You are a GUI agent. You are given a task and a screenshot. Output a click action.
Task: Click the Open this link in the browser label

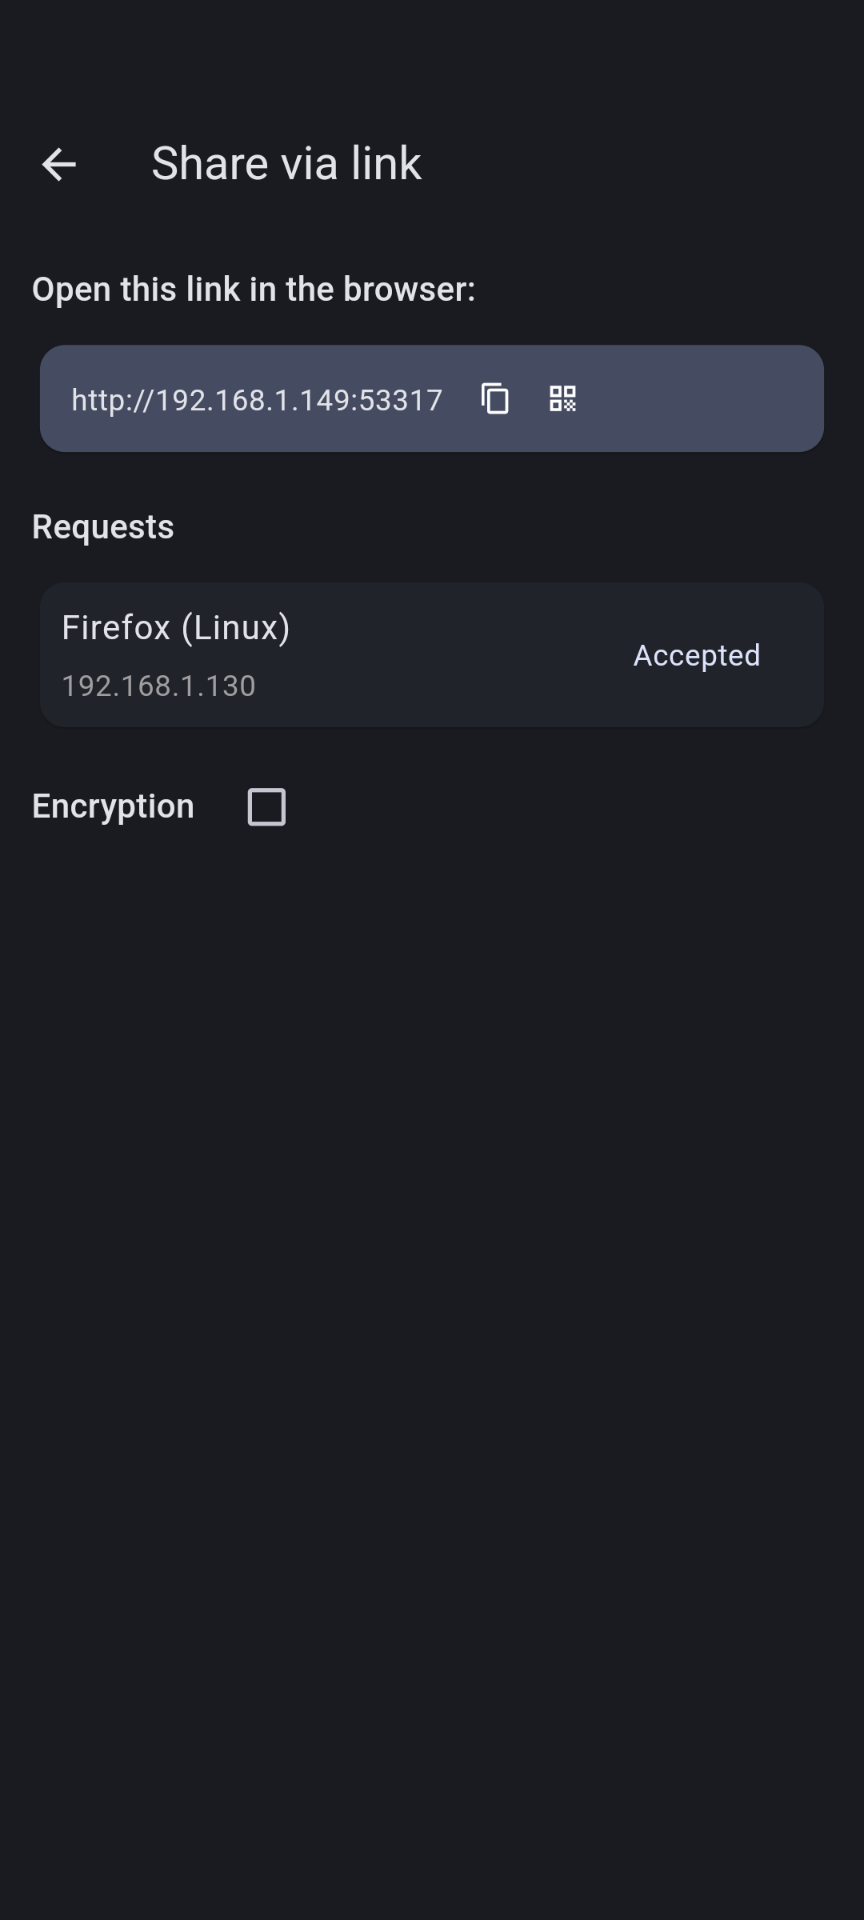pos(253,289)
